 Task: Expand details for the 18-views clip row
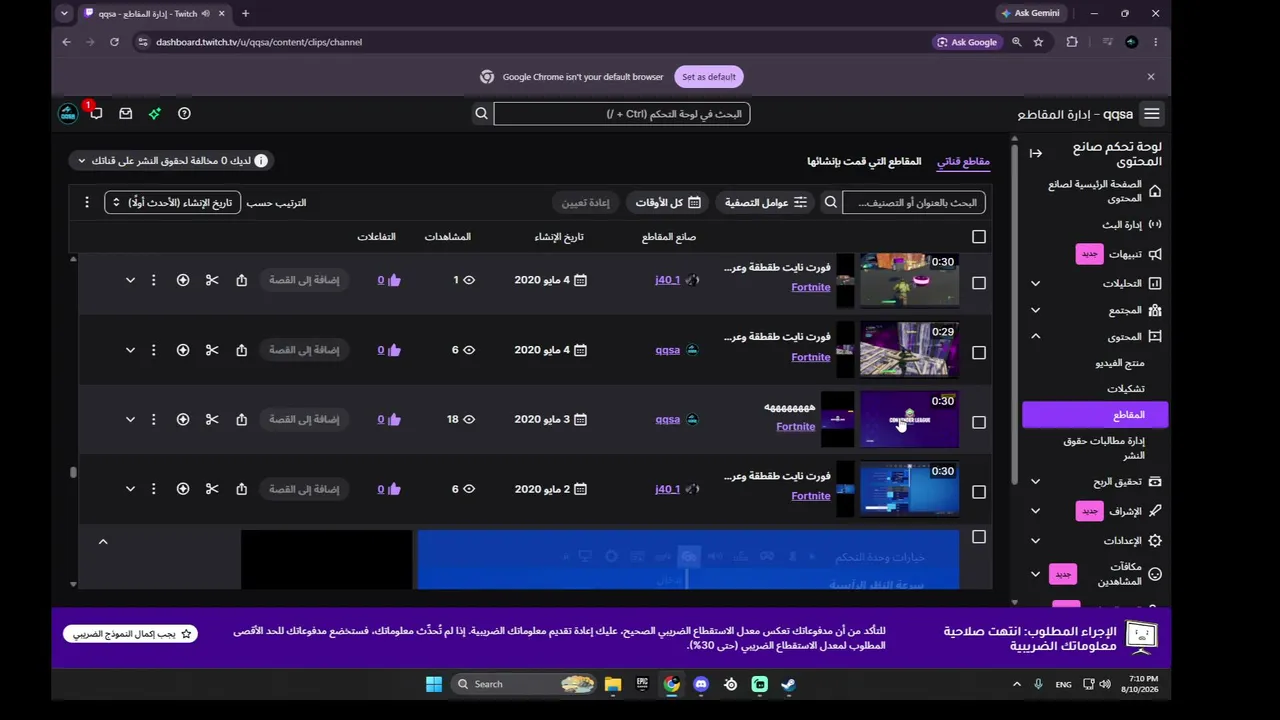coord(130,419)
